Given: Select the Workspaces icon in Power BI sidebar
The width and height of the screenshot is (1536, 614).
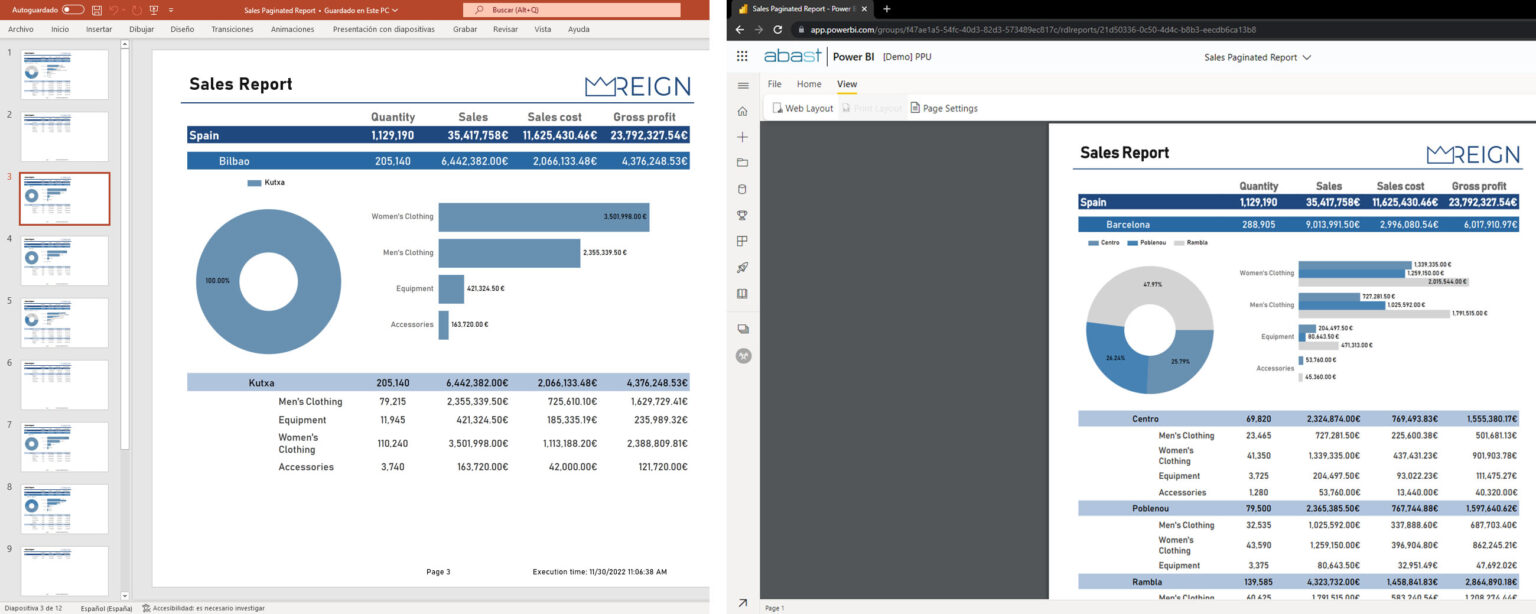Looking at the screenshot, I should (x=743, y=240).
